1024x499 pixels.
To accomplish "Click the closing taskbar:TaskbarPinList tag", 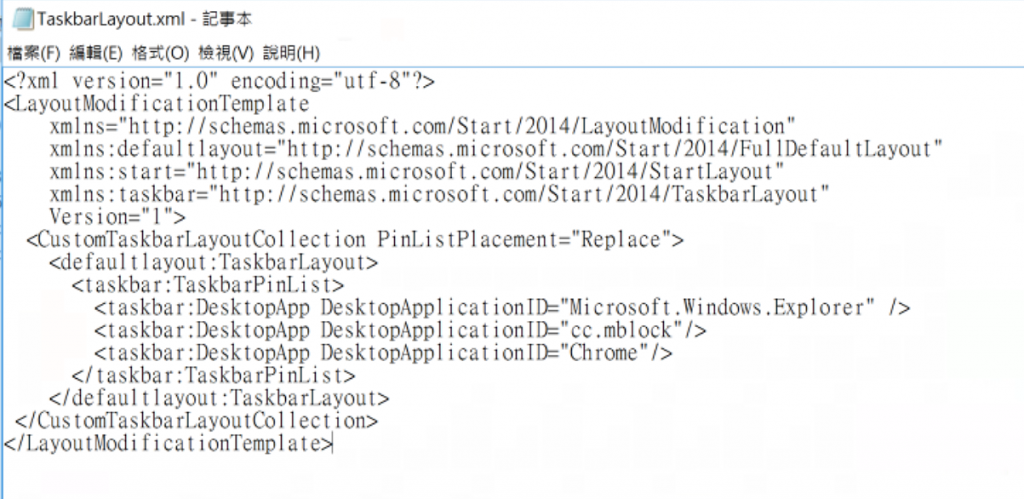I will point(214,376).
